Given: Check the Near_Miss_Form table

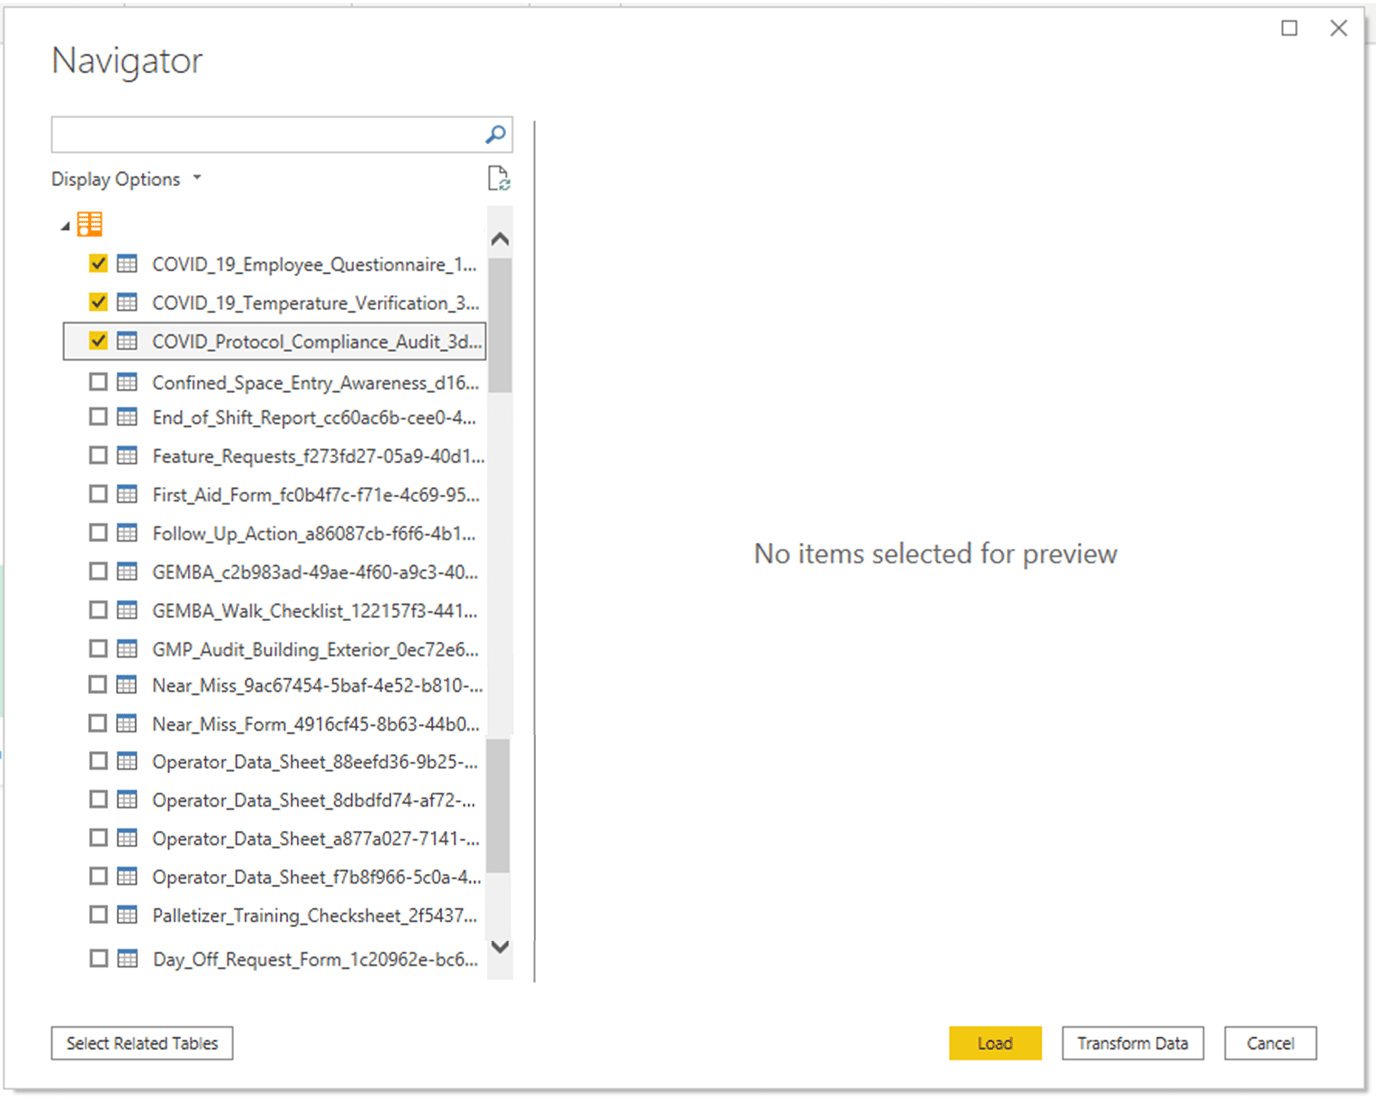Looking at the screenshot, I should 97,722.
